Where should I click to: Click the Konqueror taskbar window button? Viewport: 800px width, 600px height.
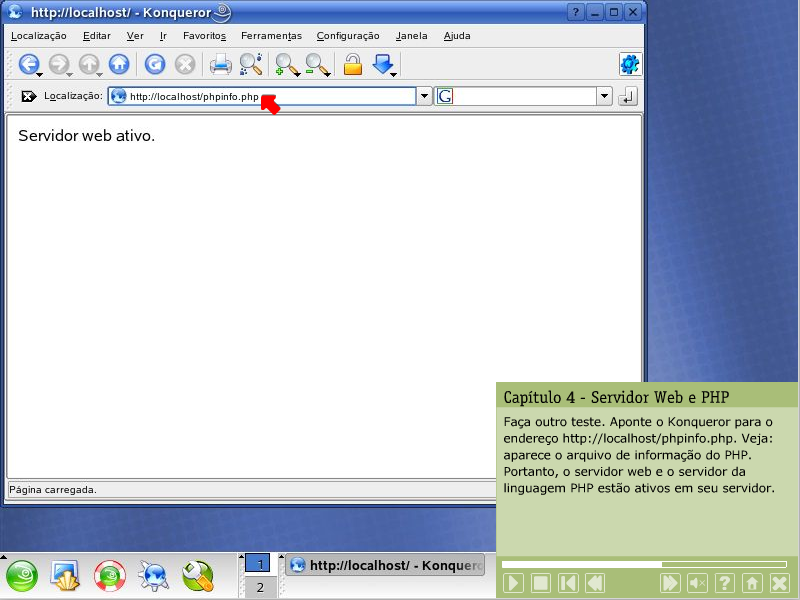click(x=385, y=565)
